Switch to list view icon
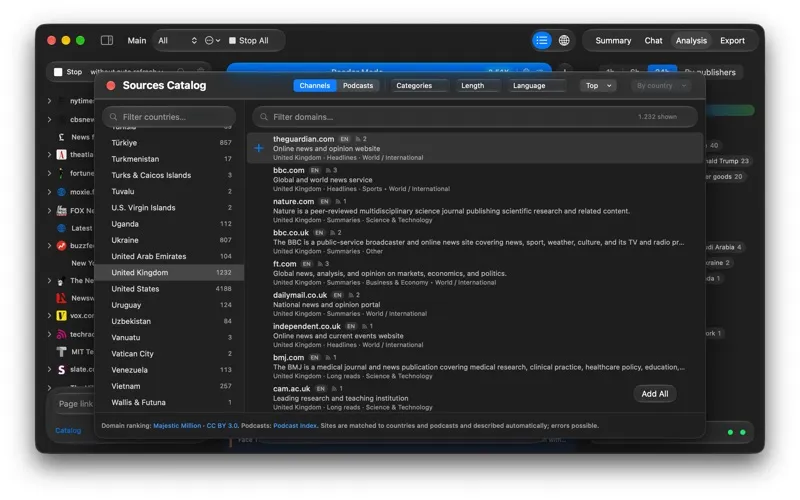 [542, 40]
